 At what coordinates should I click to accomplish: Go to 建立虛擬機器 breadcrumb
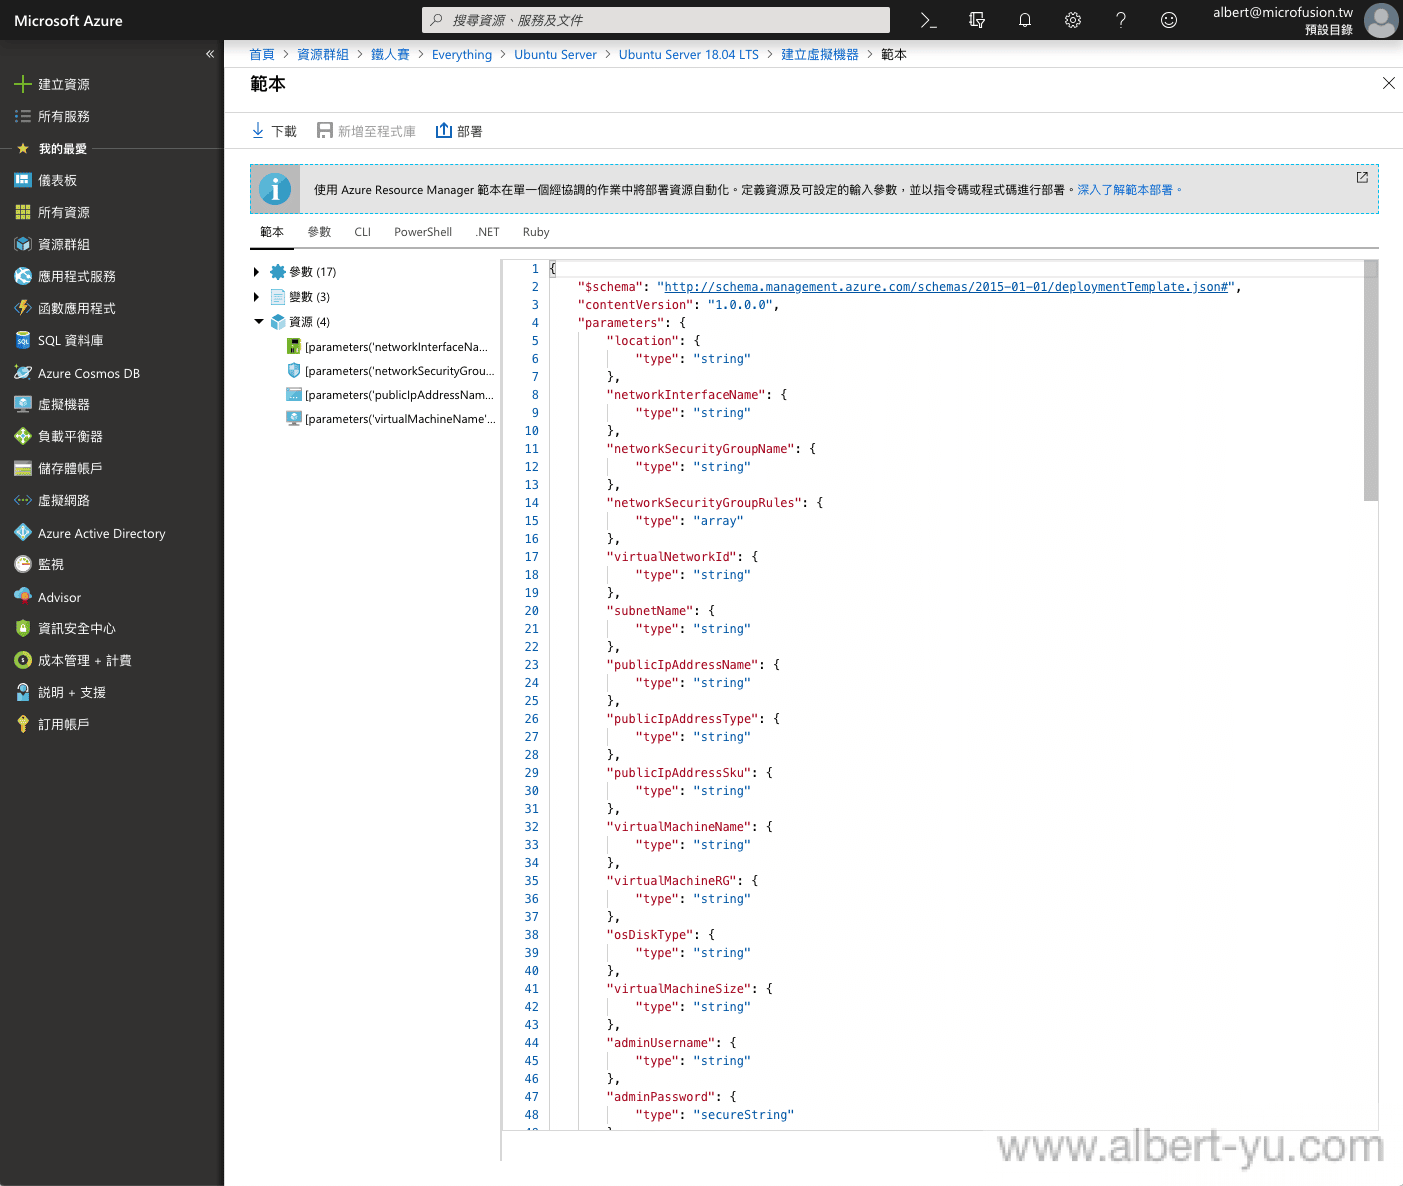(820, 54)
